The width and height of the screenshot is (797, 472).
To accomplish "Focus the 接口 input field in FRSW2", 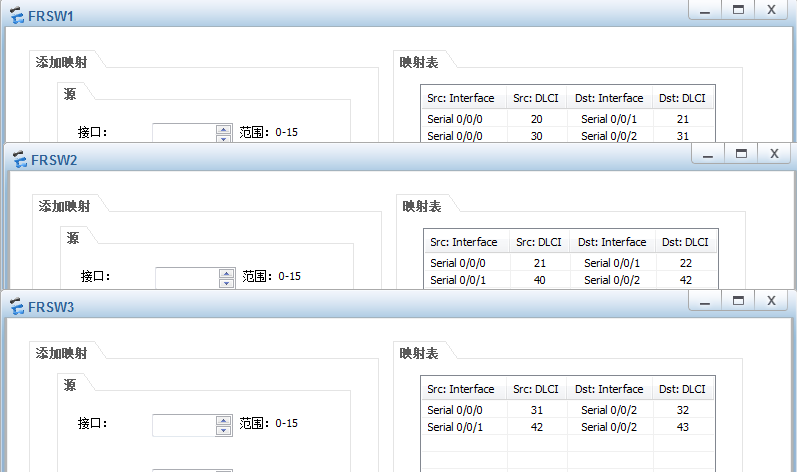I will (x=187, y=277).
